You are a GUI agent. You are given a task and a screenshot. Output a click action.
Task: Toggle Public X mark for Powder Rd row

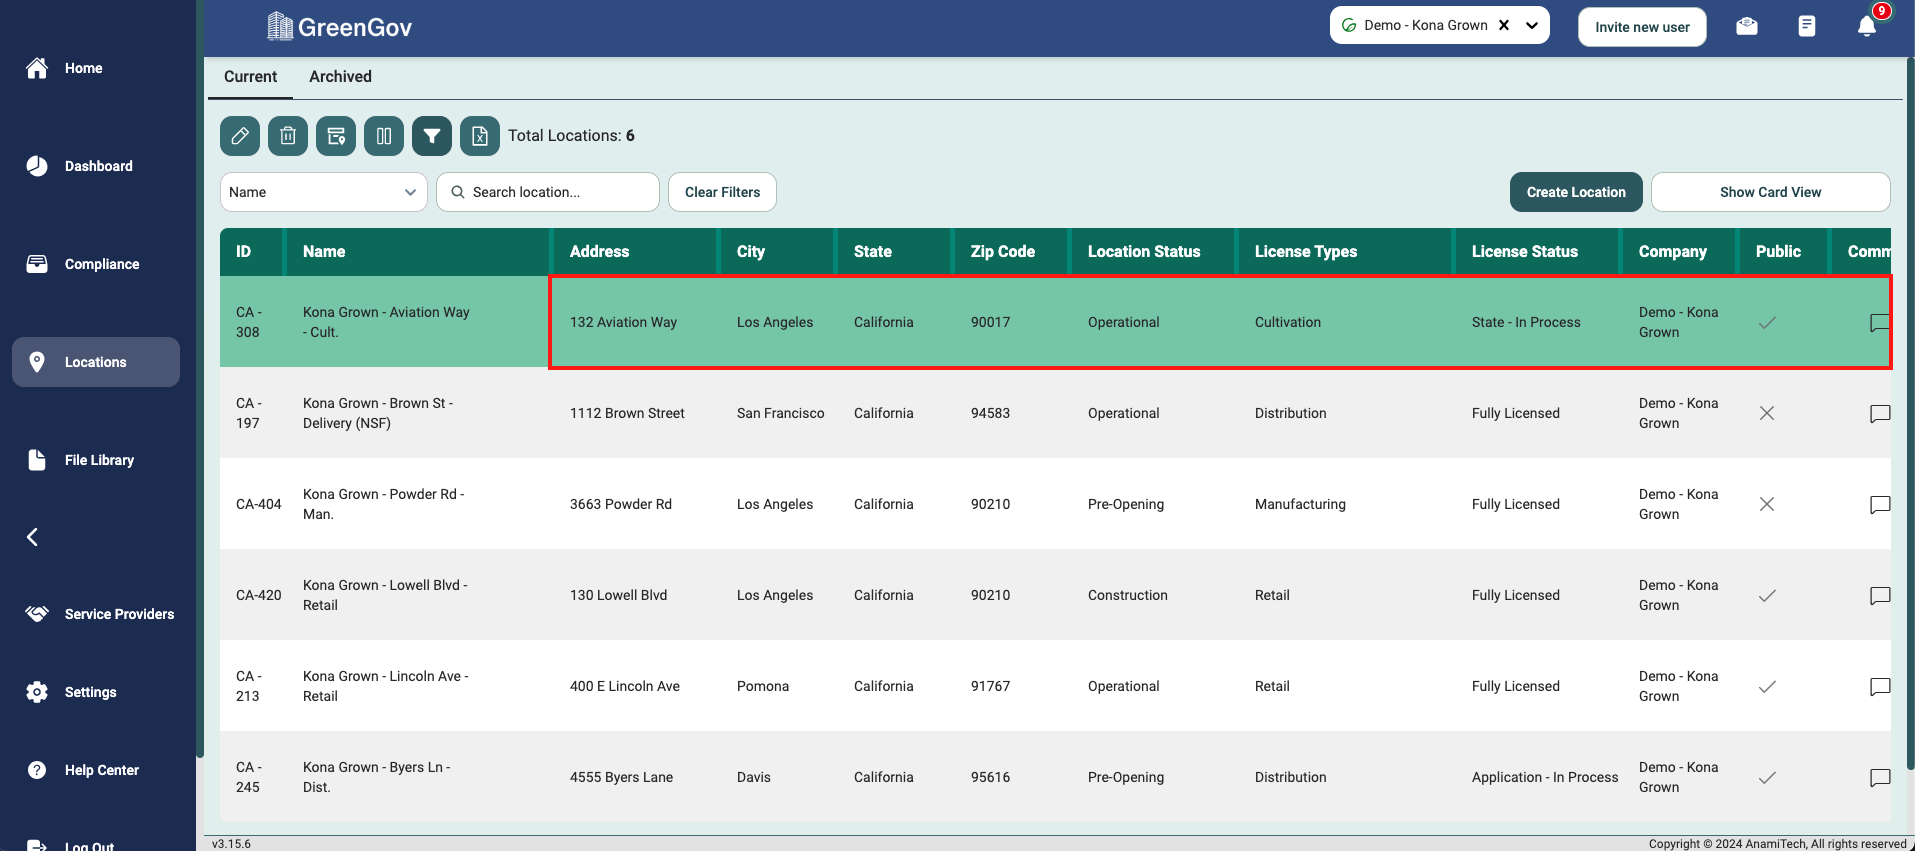(1767, 505)
